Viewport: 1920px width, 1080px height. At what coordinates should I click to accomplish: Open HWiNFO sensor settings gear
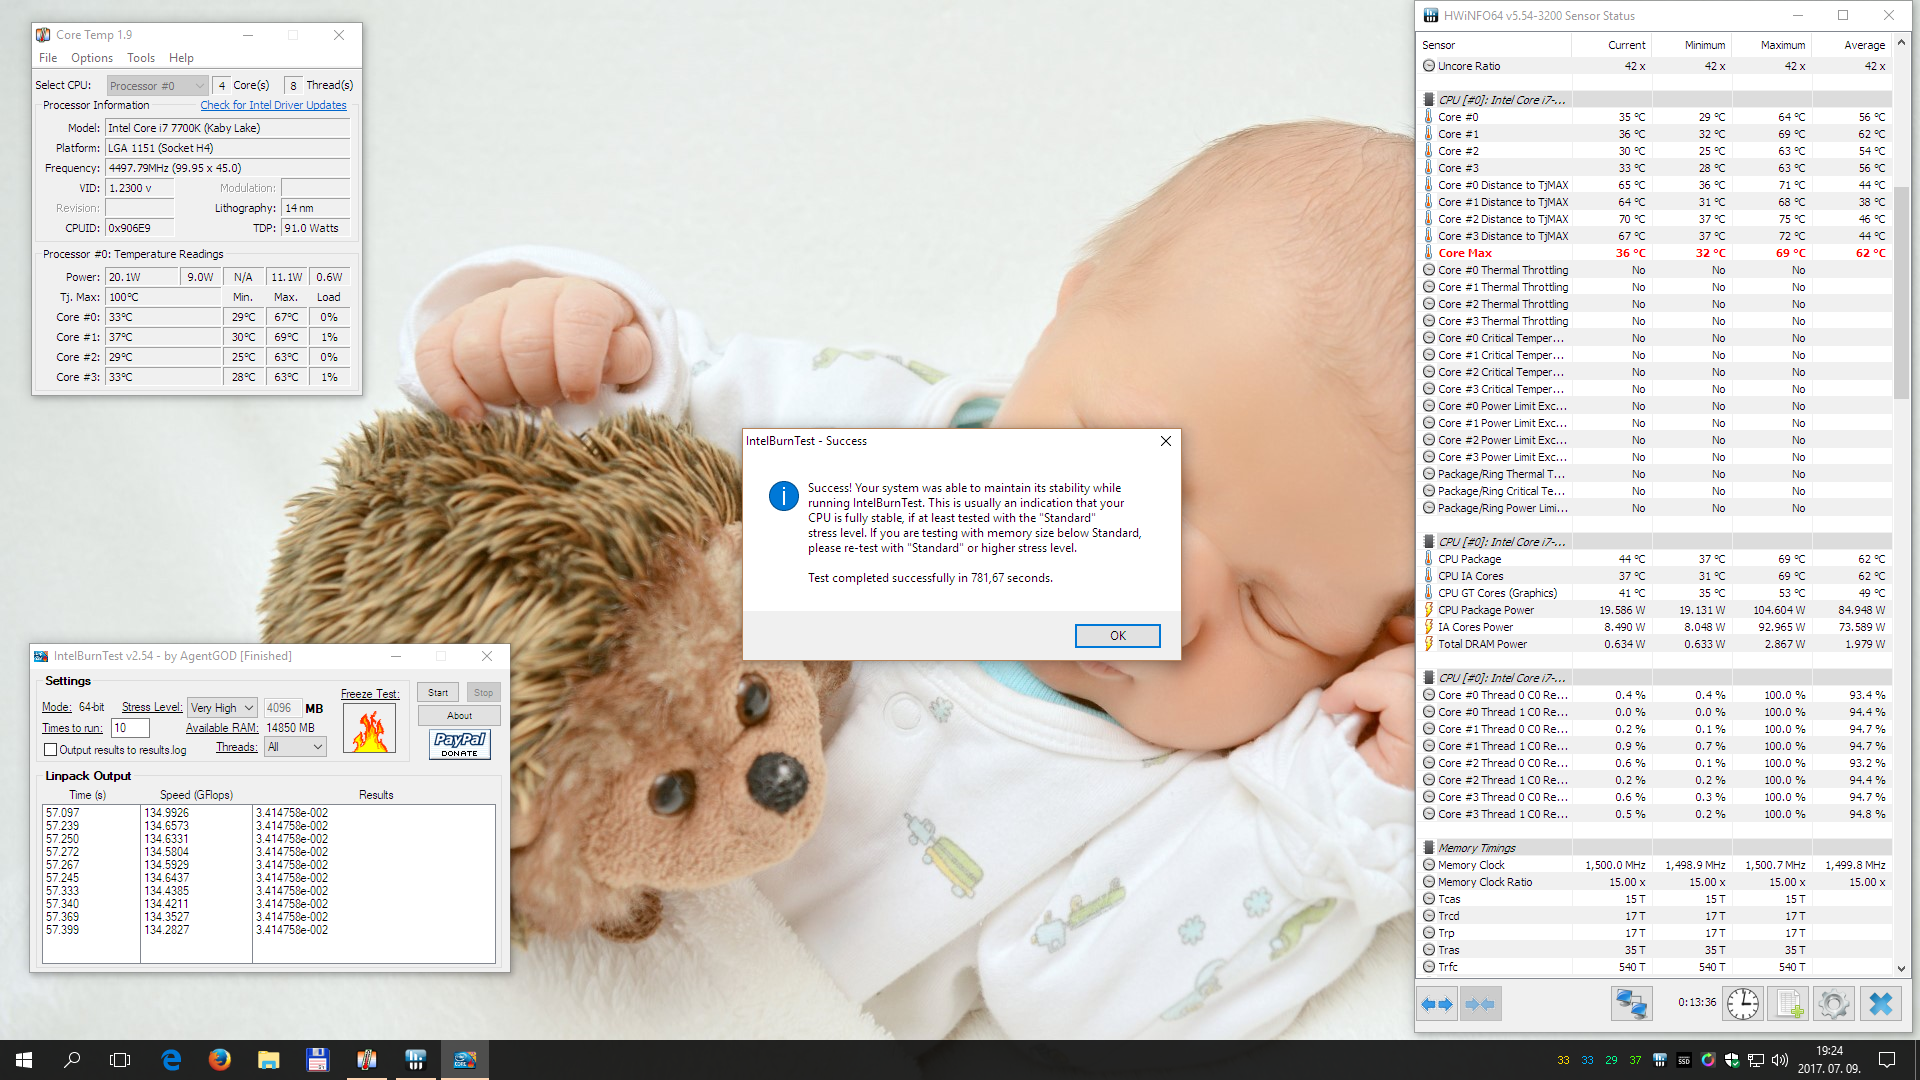pyautogui.click(x=1834, y=1004)
